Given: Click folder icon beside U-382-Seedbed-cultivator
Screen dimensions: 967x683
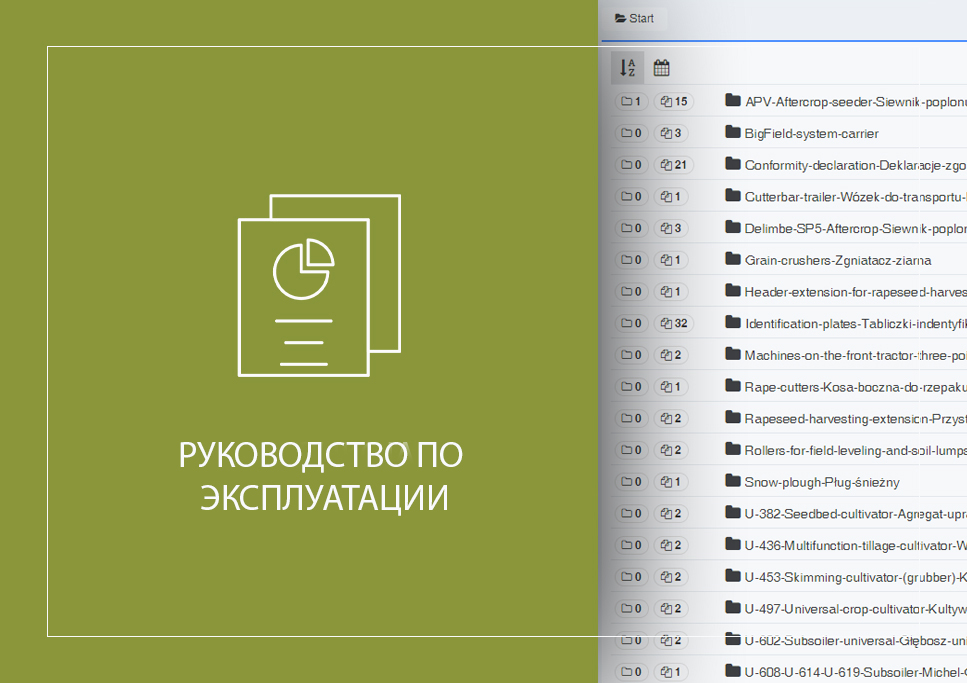Looking at the screenshot, I should click(x=733, y=511).
